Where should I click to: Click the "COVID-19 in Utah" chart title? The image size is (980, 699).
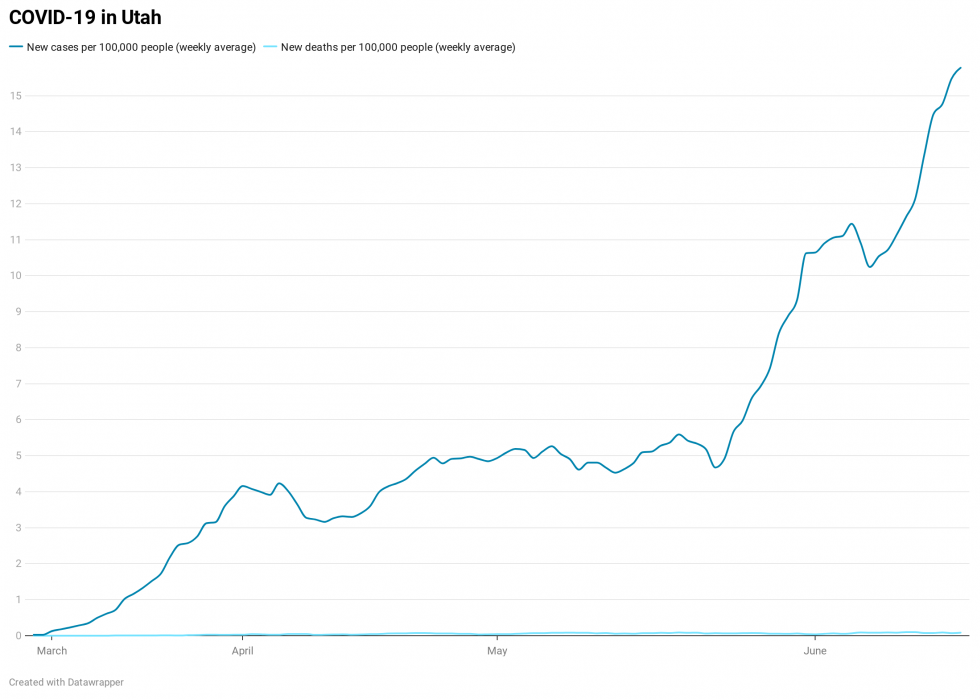85,18
